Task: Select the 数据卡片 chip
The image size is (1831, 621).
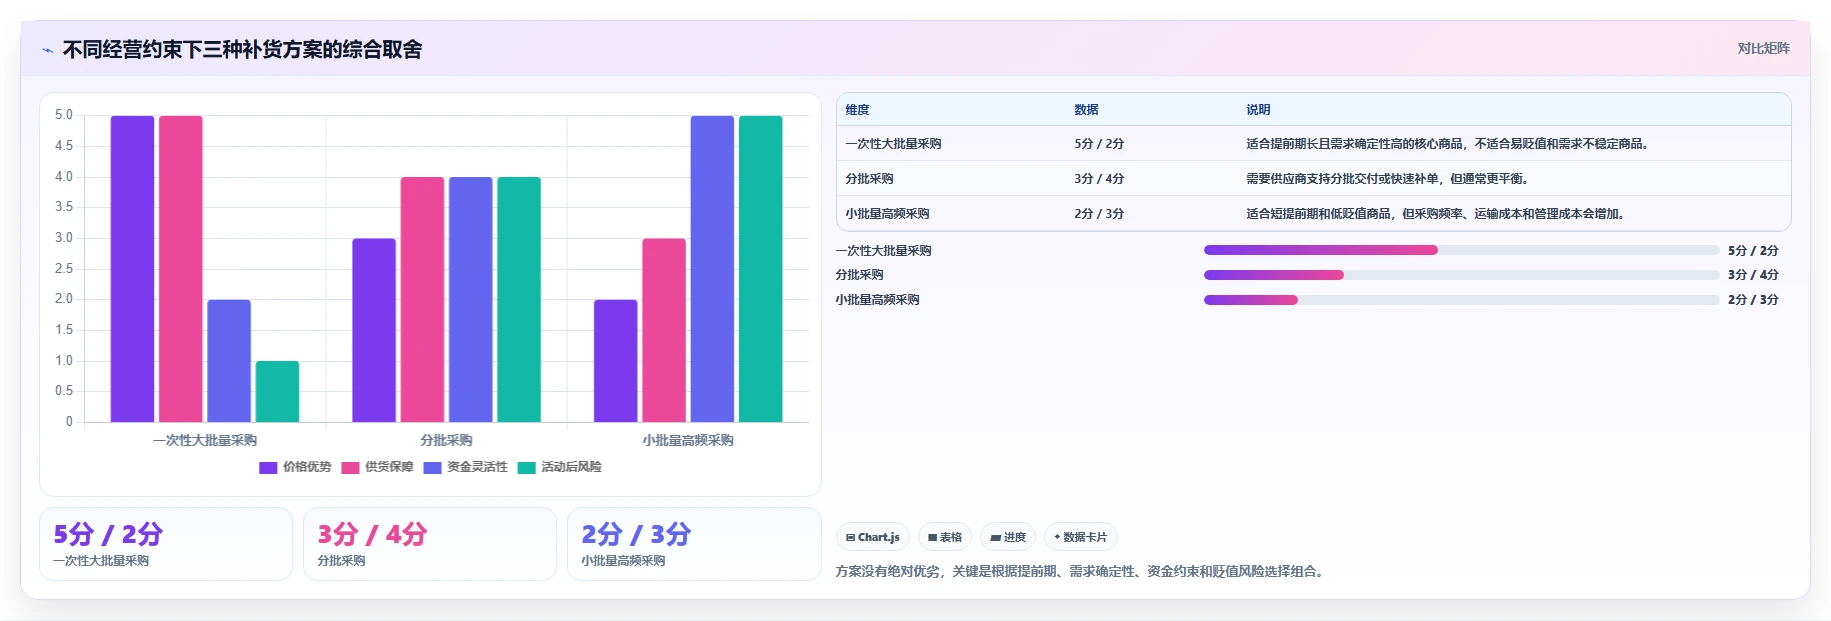Action: tap(1081, 537)
